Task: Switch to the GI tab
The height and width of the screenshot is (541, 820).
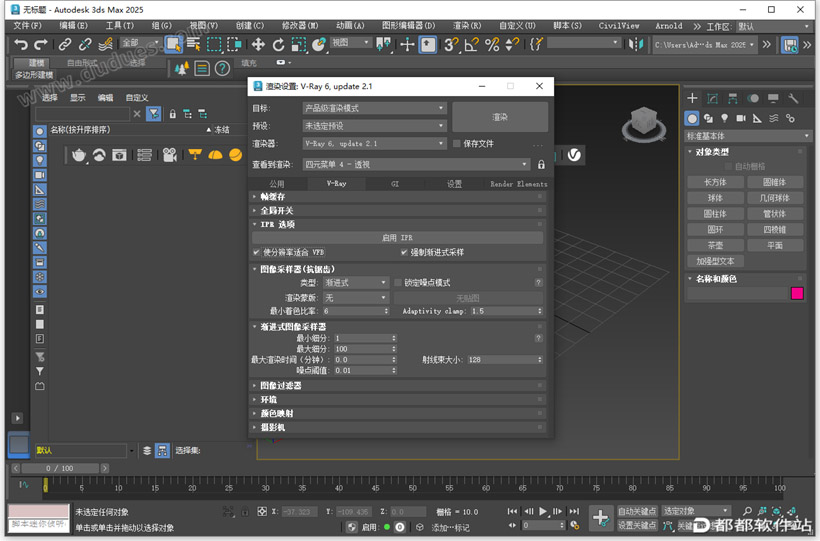Action: (x=395, y=184)
